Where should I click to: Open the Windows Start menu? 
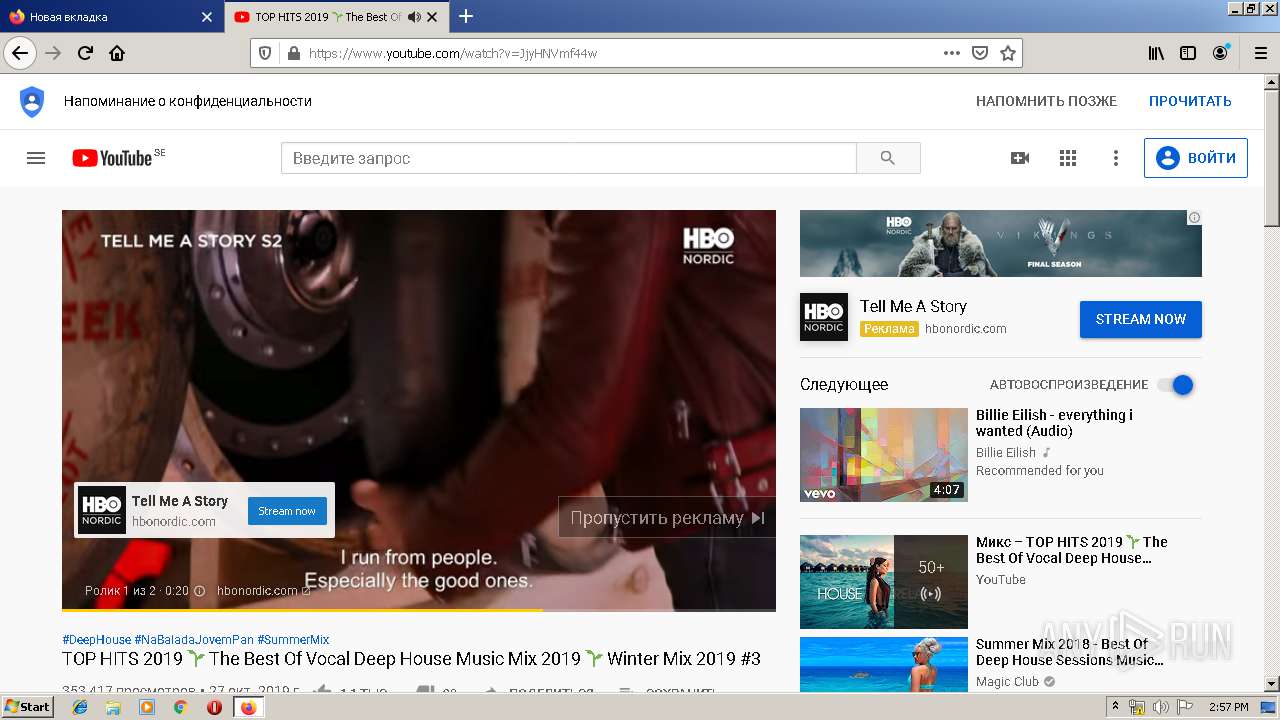click(x=28, y=707)
